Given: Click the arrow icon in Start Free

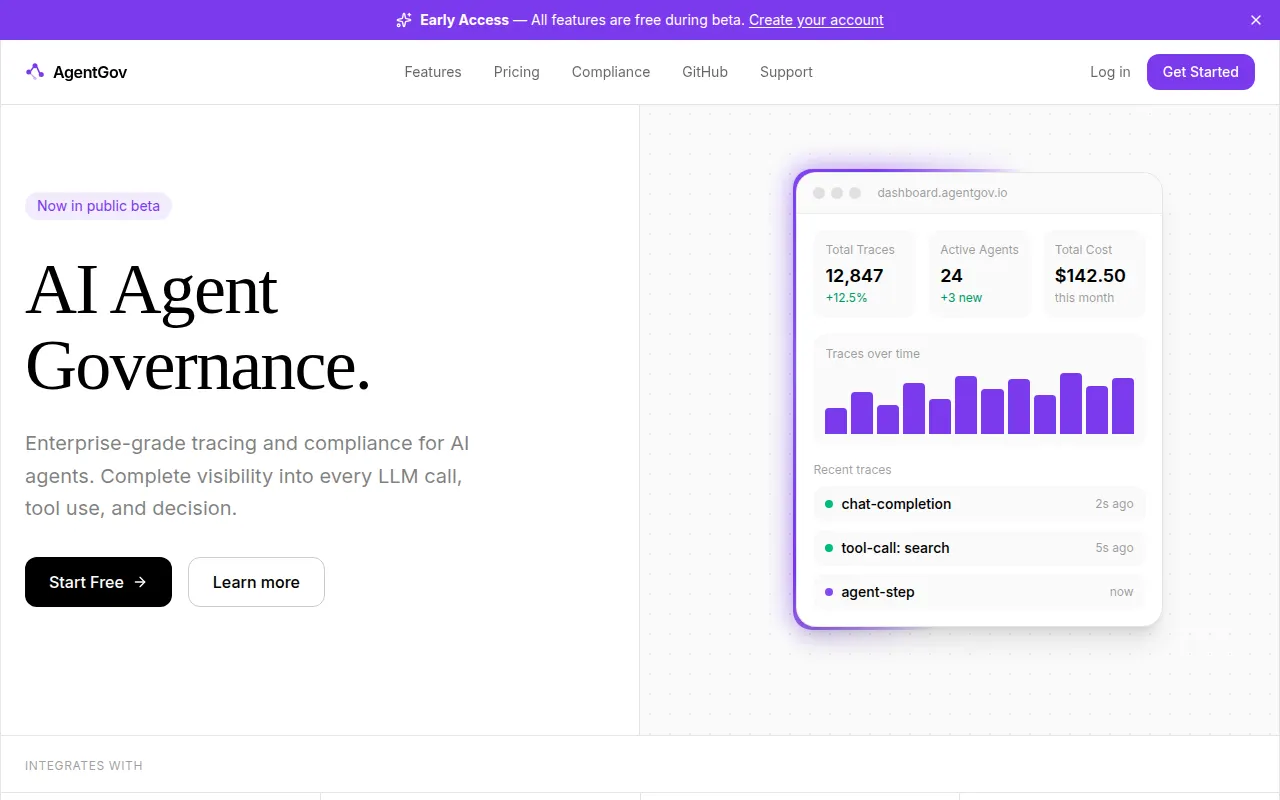Looking at the screenshot, I should [x=140, y=582].
